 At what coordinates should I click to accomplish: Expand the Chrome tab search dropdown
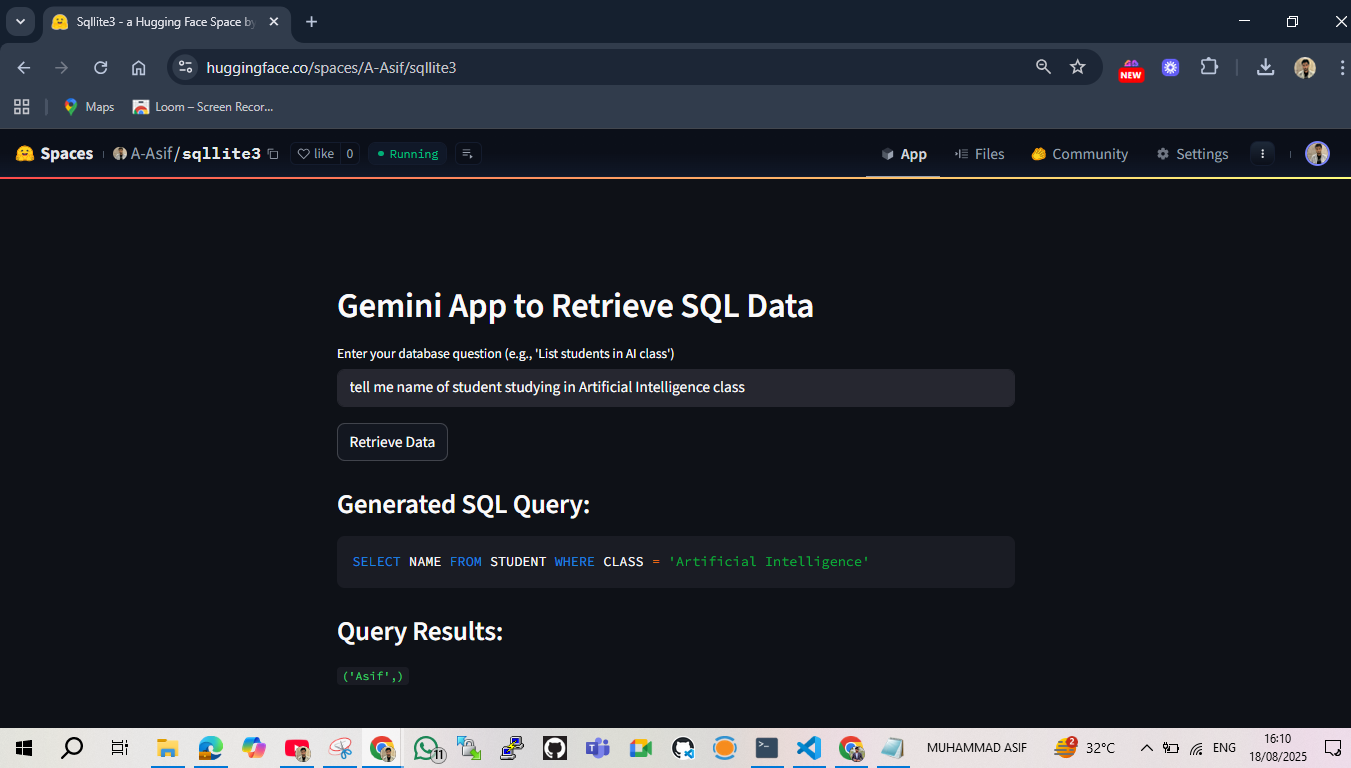click(x=20, y=22)
